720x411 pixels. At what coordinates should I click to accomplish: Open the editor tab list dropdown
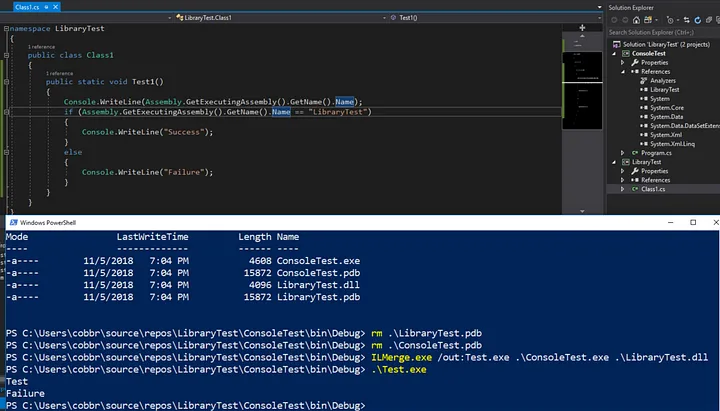point(599,7)
